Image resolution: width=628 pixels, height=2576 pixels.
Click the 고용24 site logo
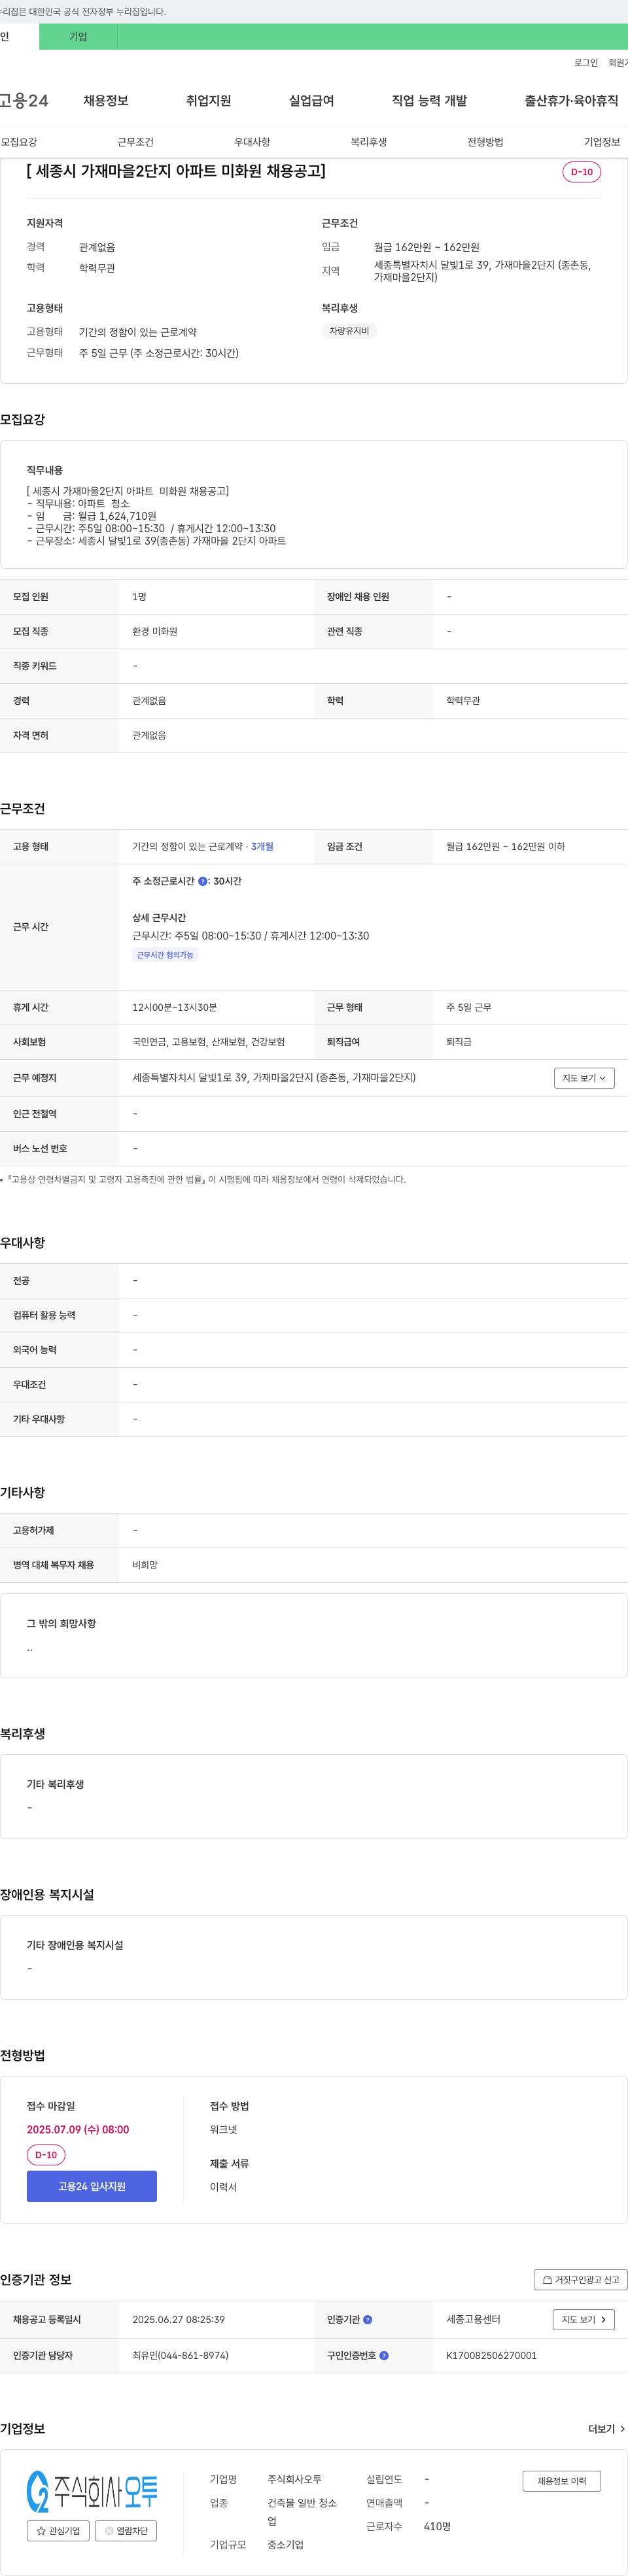24,100
